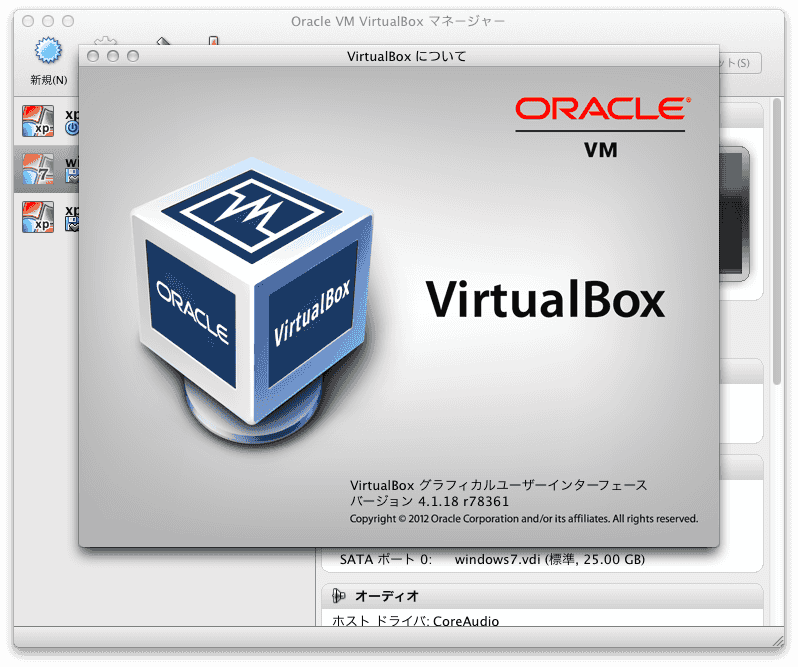Screen dimensions: 798x667
Task: Click the VirtualBox について title bar text
Action: [x=406, y=56]
